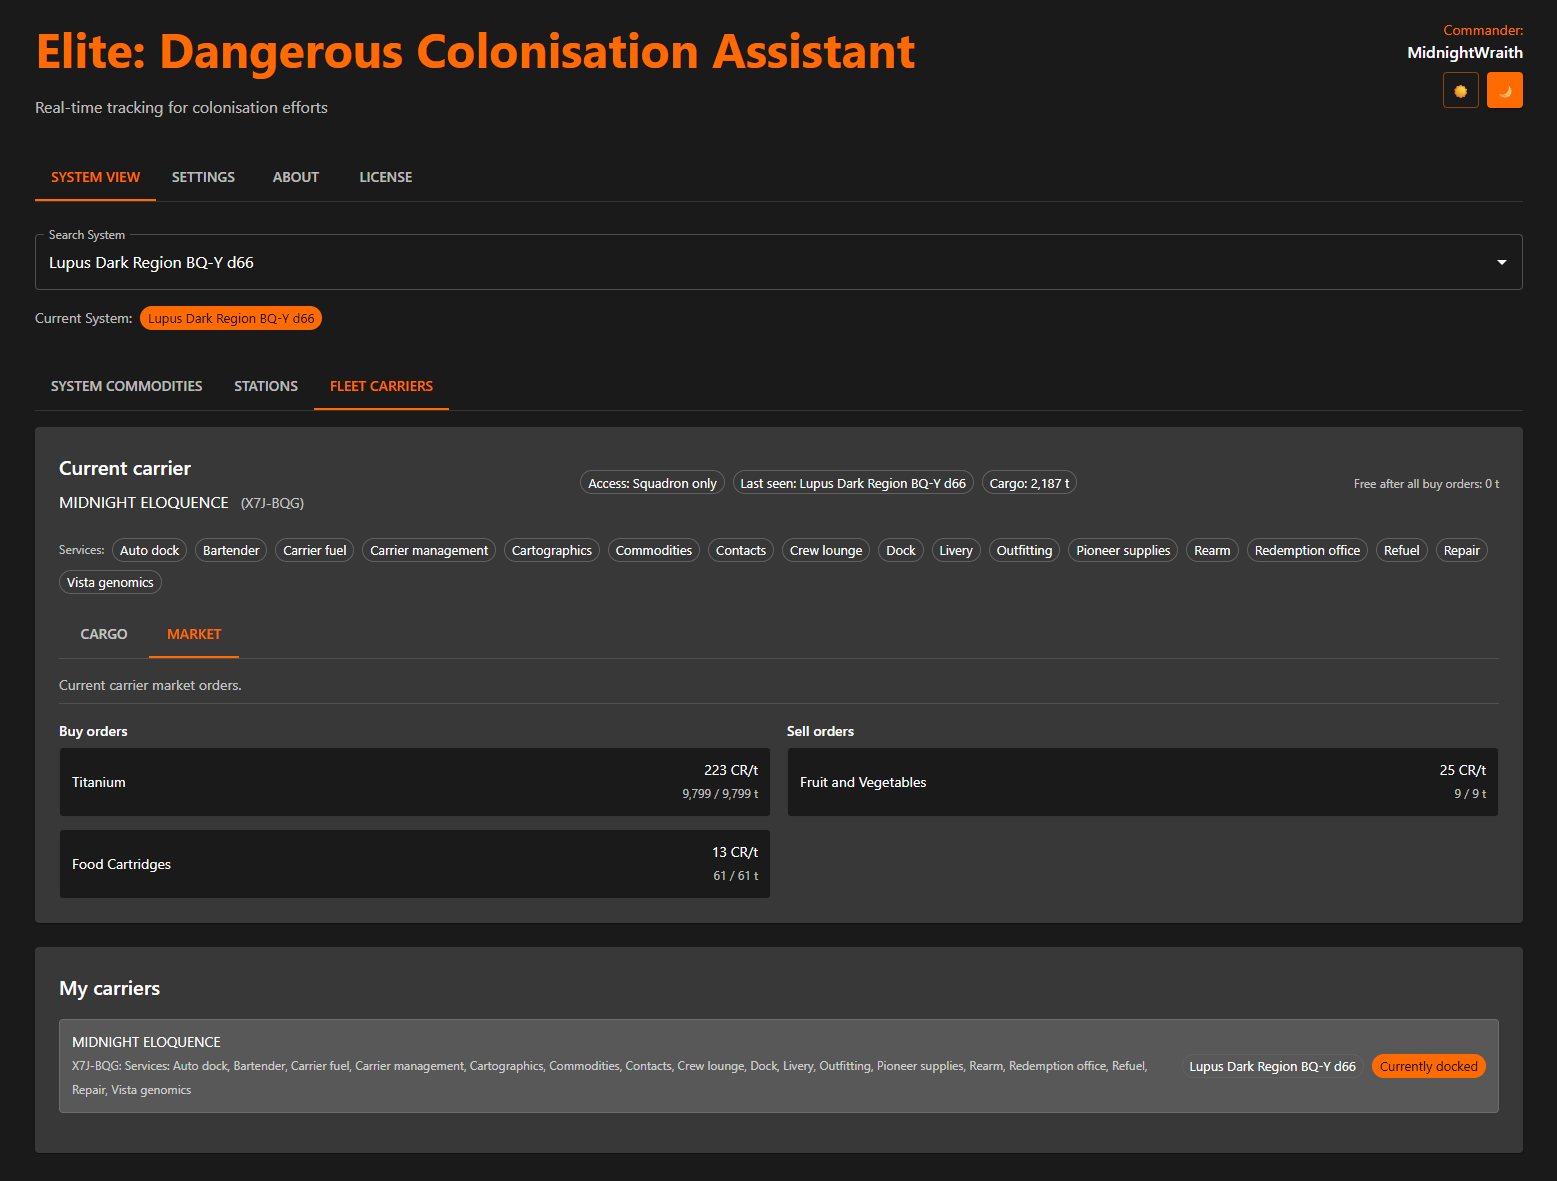The width and height of the screenshot is (1557, 1181).
Task: Select the CARGO tab of the carrier
Action: tap(103, 634)
